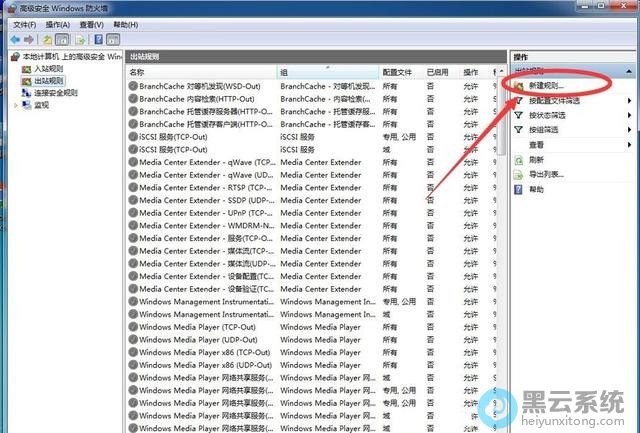Viewport: 640px width, 433px height.
Task: Click the 按状态筛选 filter funnel icon
Action: click(x=518, y=116)
